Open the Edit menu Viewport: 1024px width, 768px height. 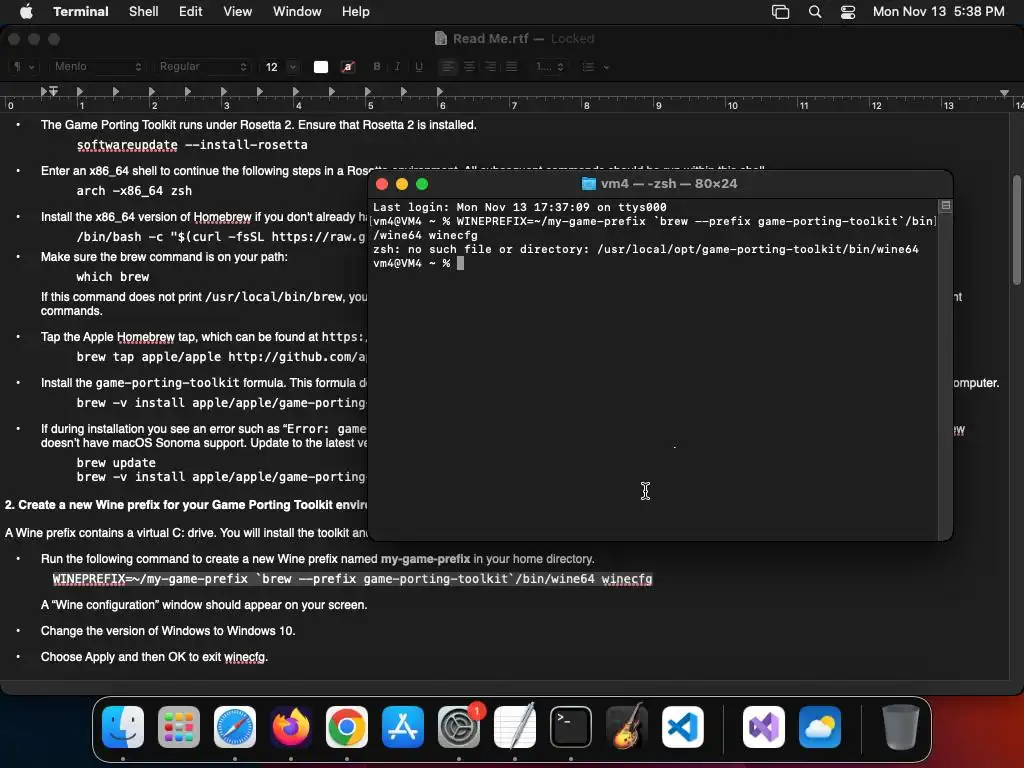tap(191, 11)
